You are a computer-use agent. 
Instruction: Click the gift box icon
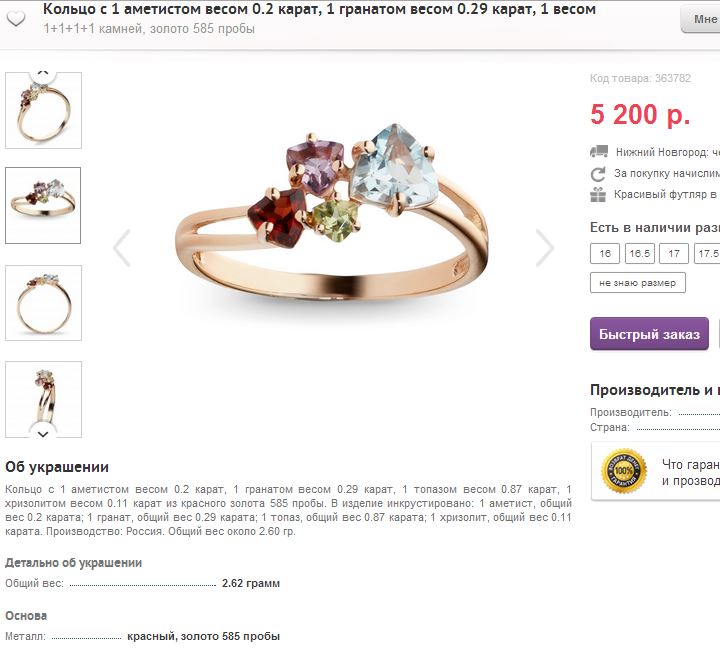point(598,195)
